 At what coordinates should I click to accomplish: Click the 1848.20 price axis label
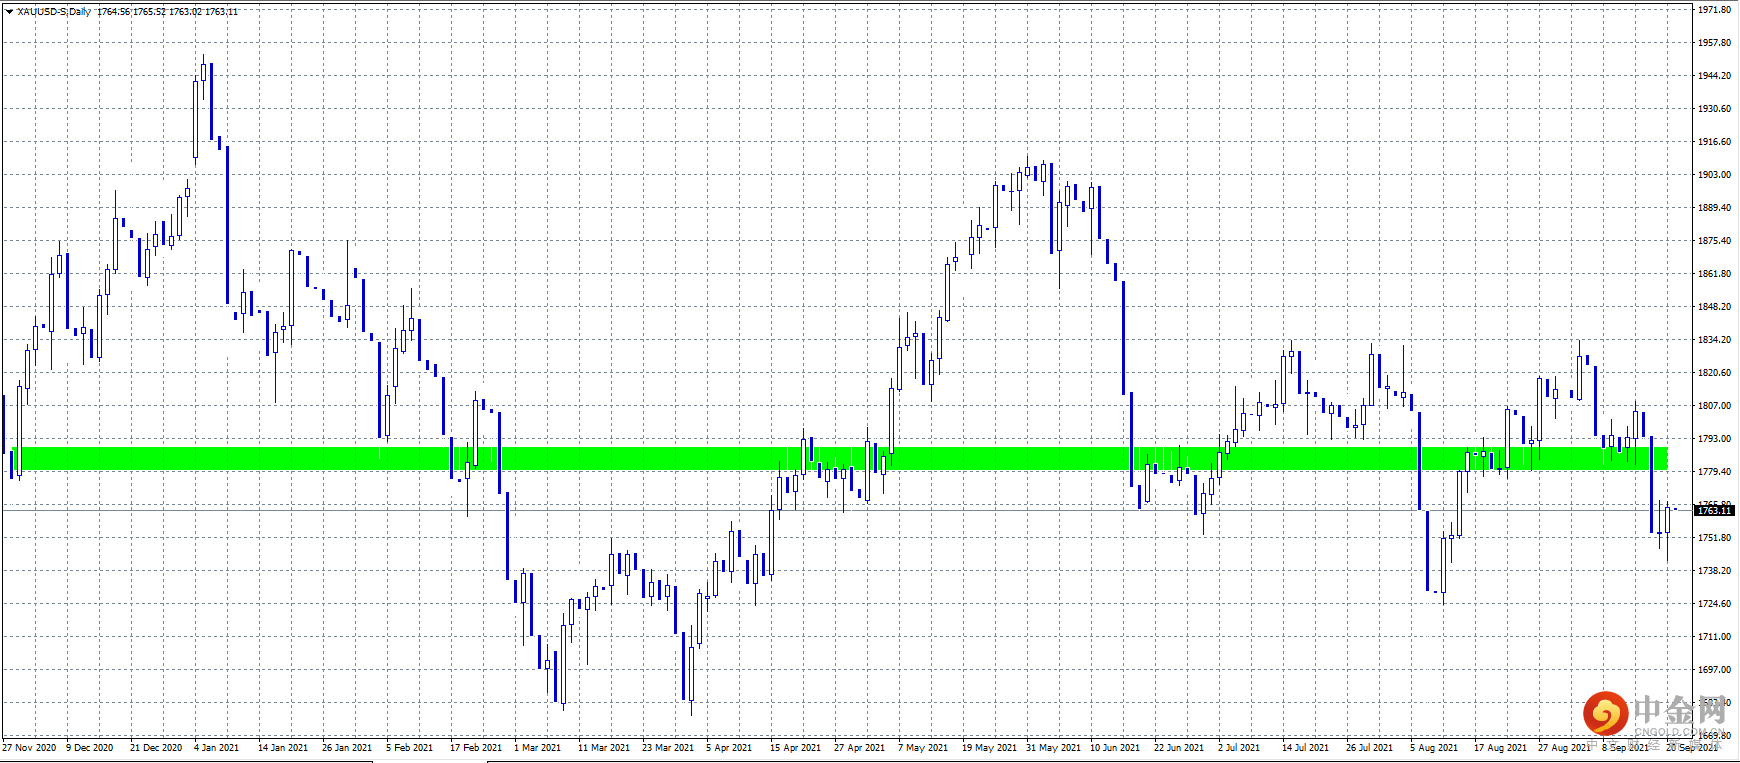coord(1714,307)
